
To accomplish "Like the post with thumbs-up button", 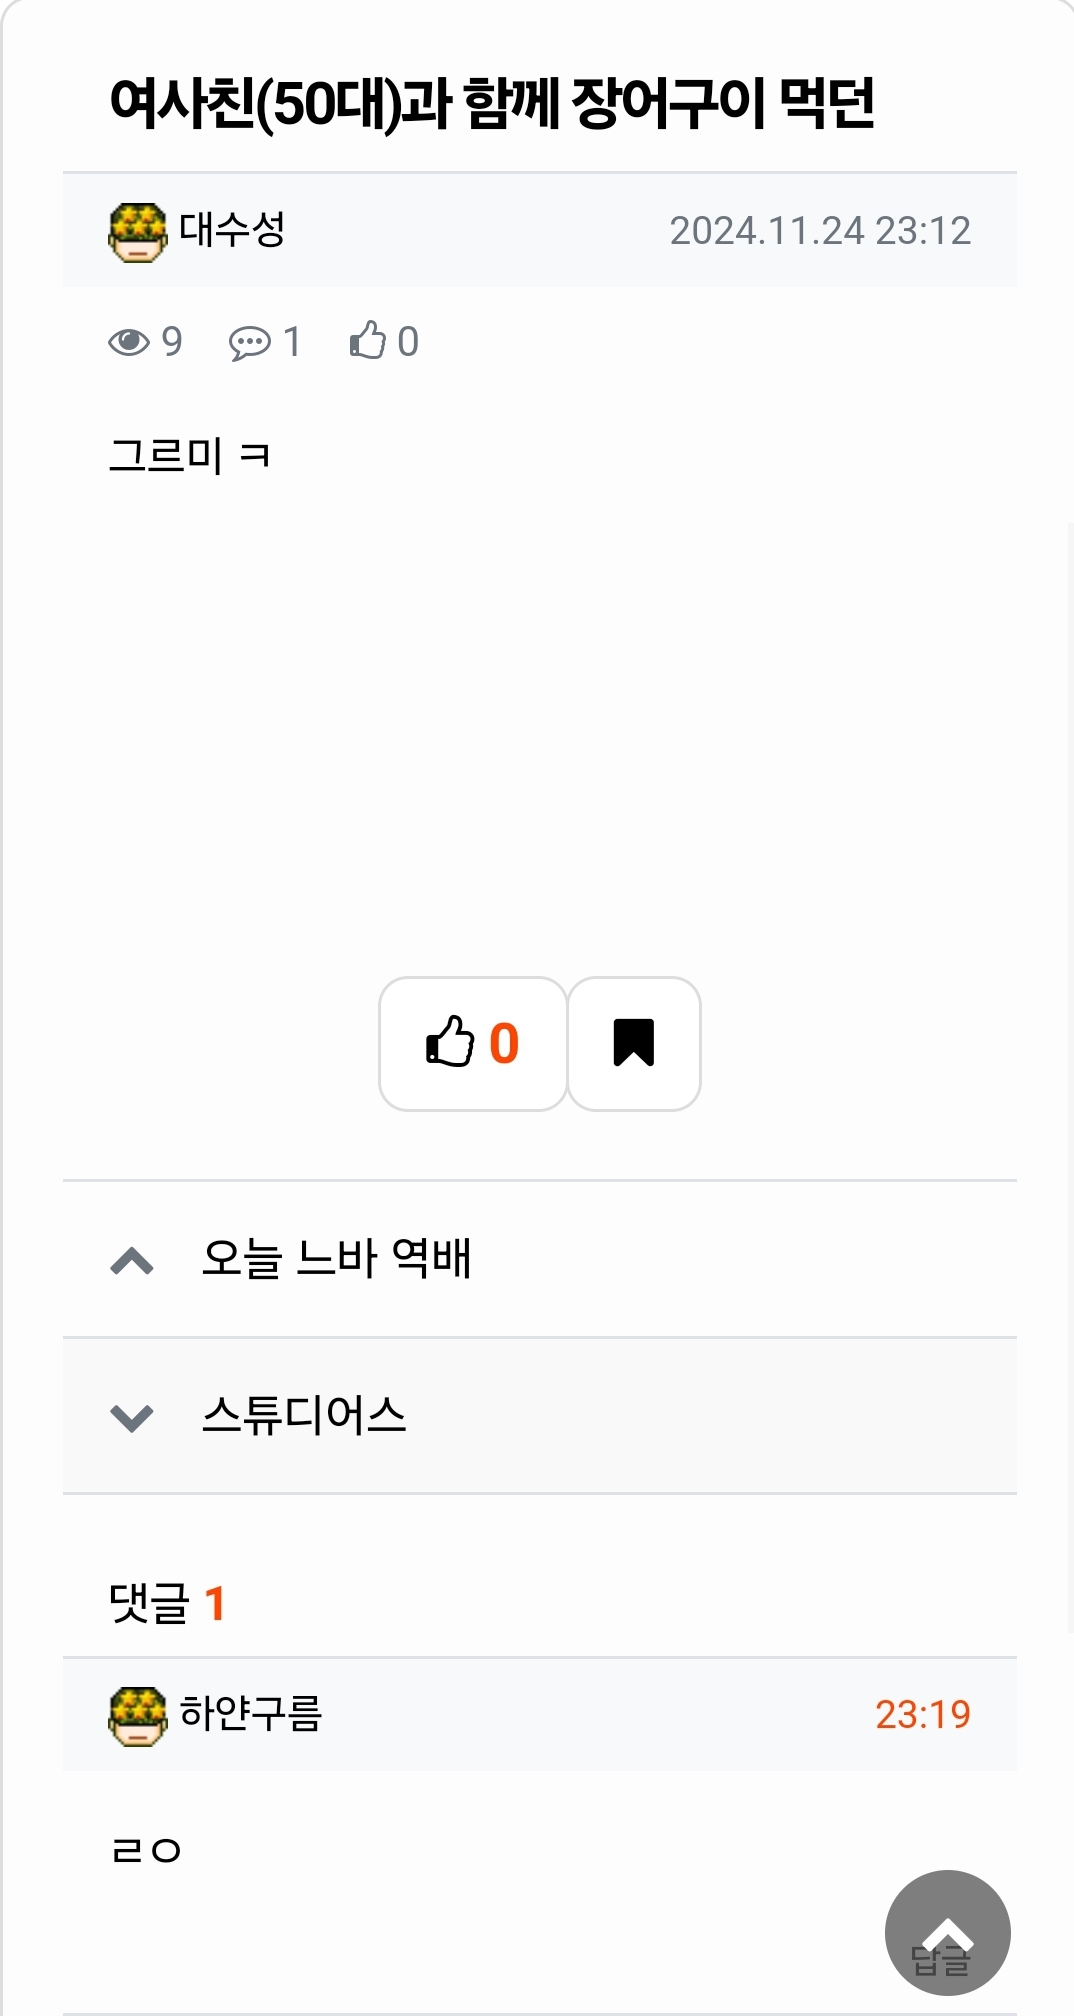I will (473, 1043).
